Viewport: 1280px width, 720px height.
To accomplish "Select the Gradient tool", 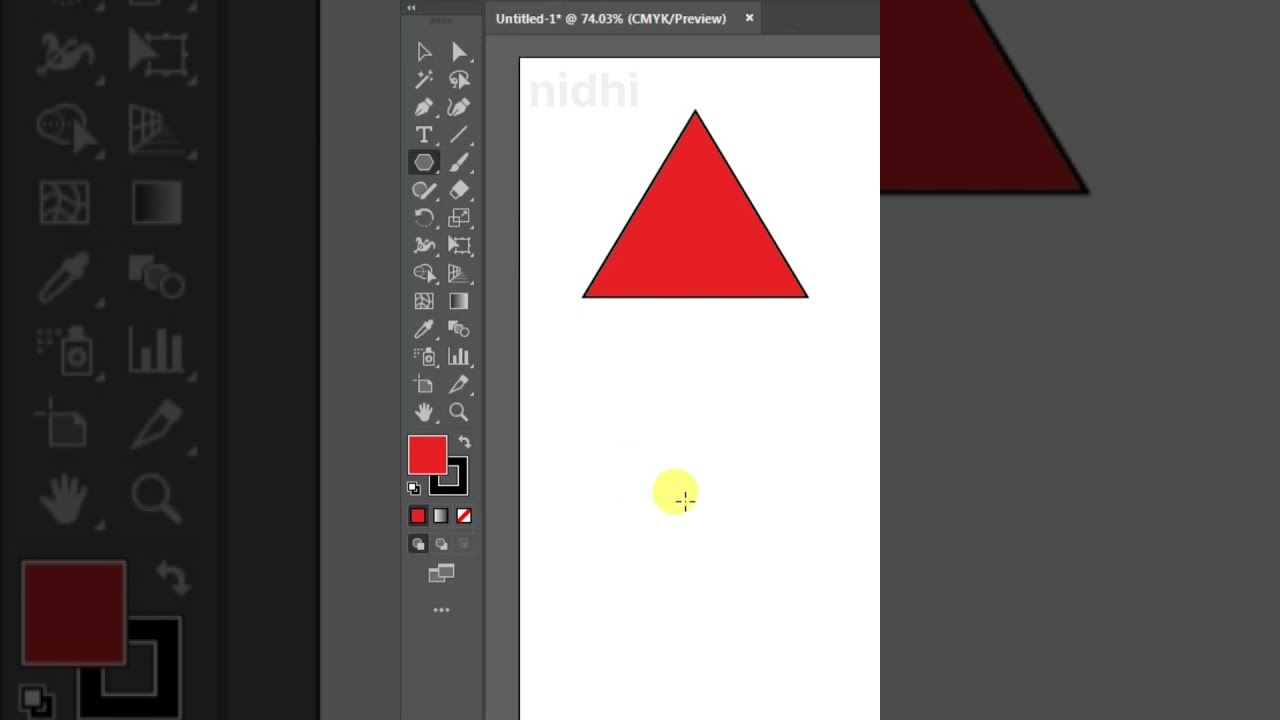I will (x=459, y=301).
